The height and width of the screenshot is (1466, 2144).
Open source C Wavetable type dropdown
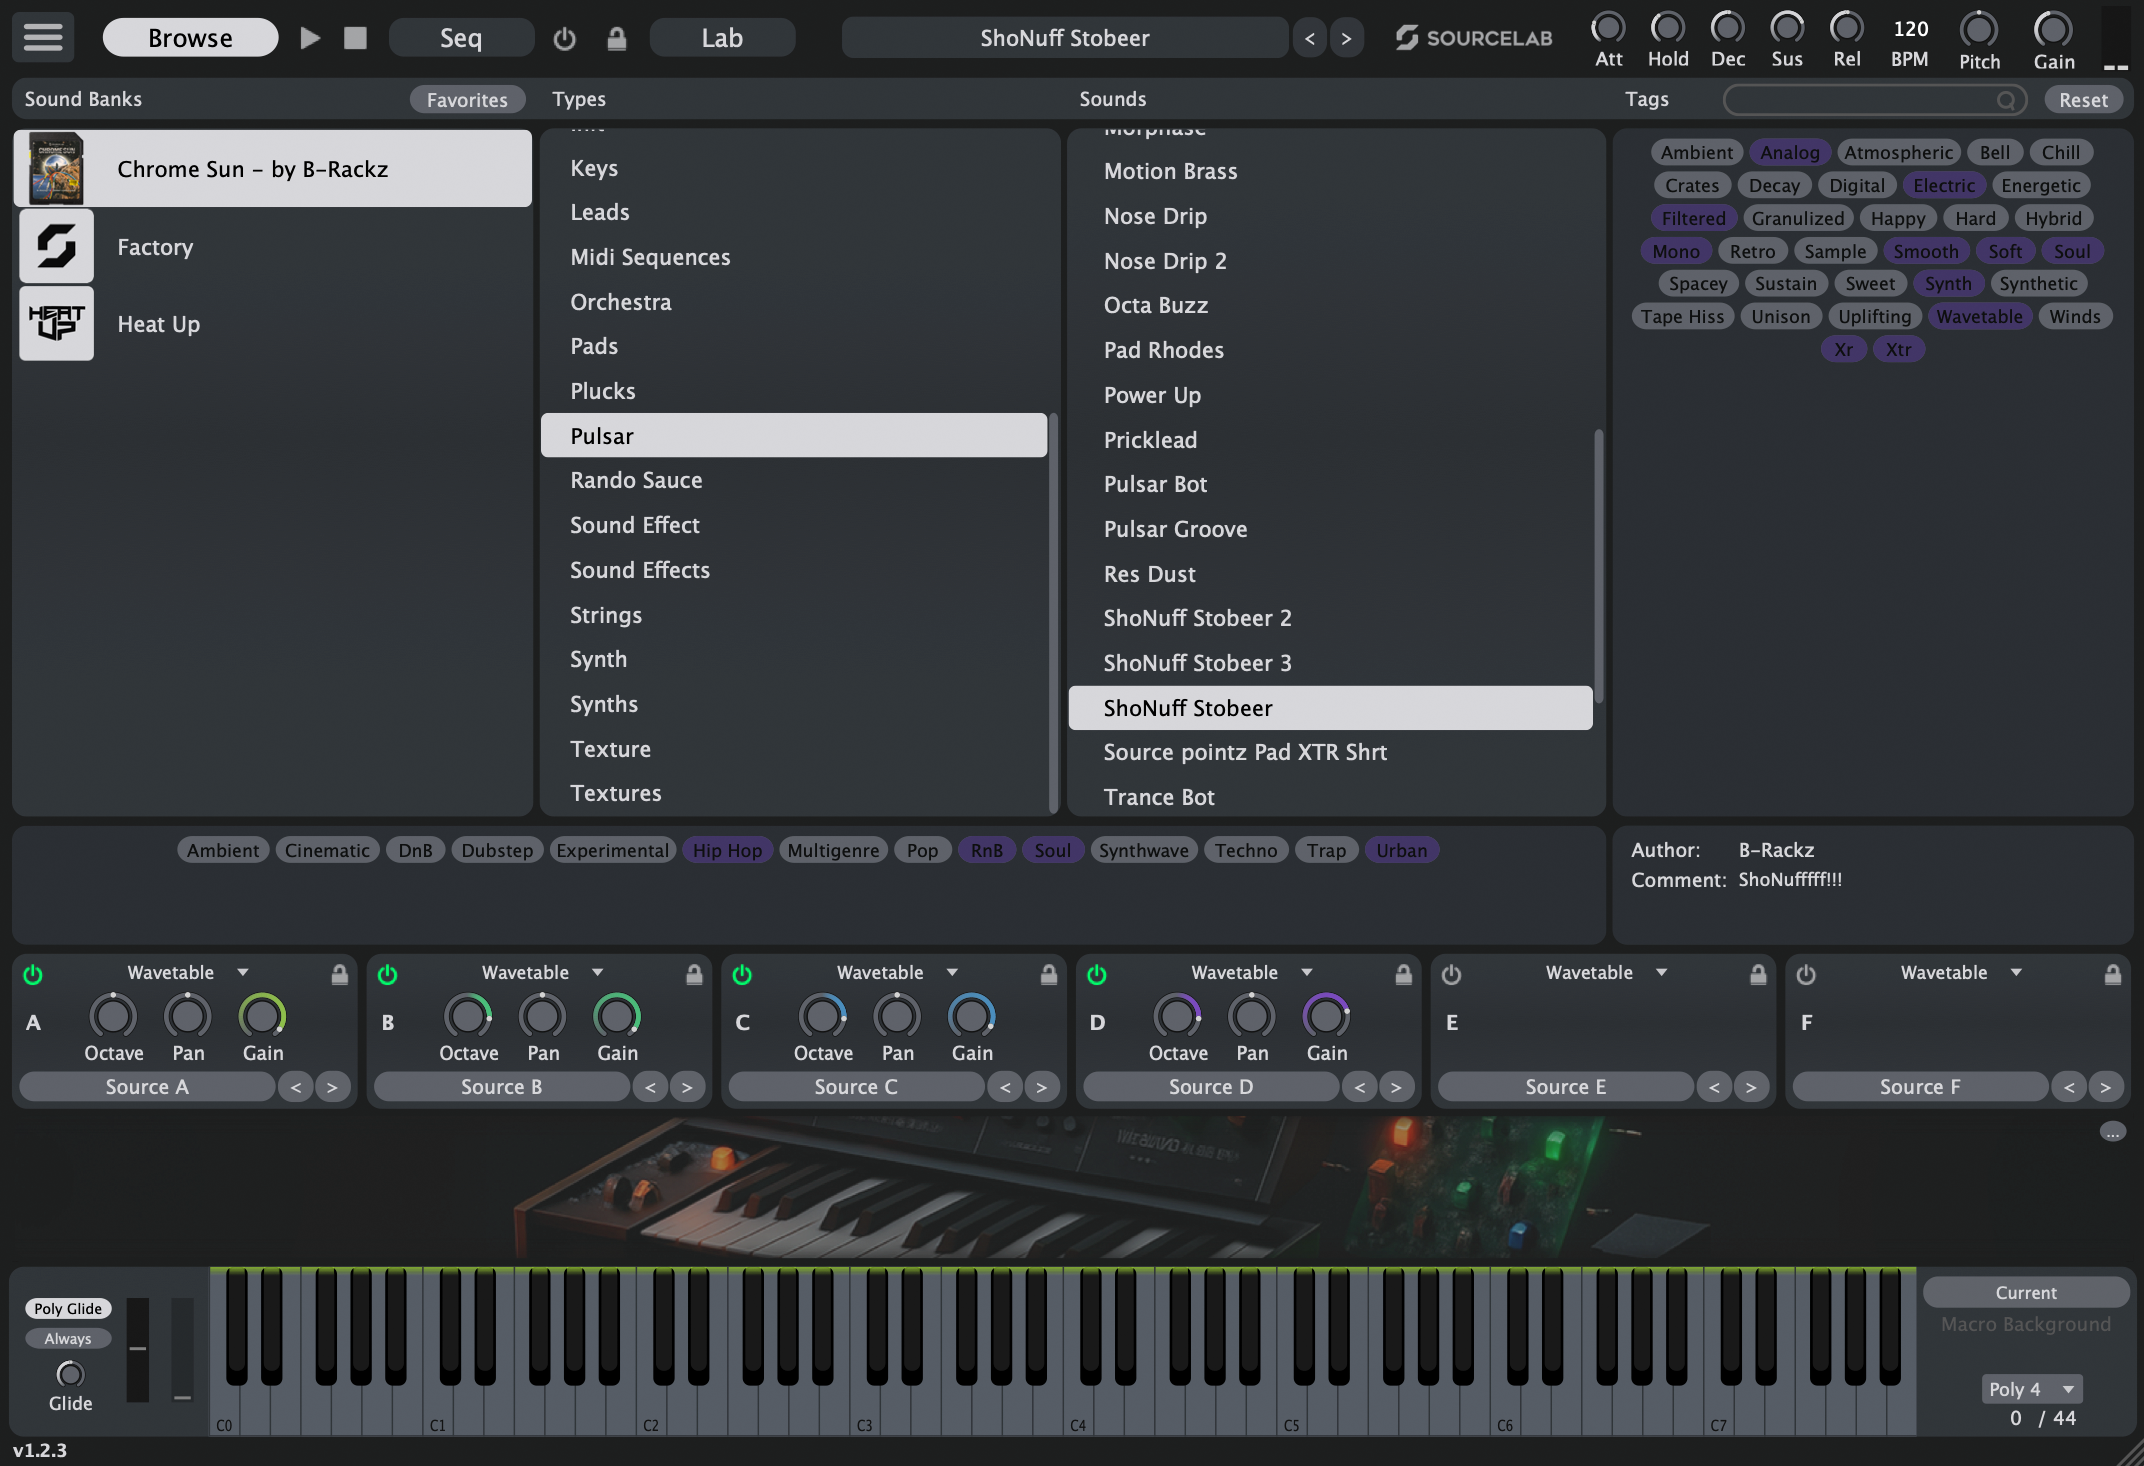point(897,972)
